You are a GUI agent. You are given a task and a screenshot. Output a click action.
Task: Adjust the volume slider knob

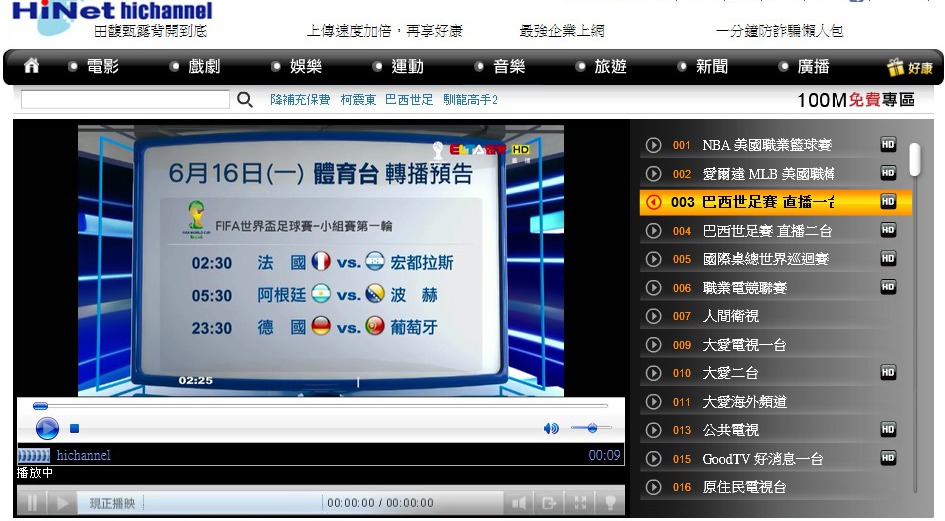click(592, 428)
